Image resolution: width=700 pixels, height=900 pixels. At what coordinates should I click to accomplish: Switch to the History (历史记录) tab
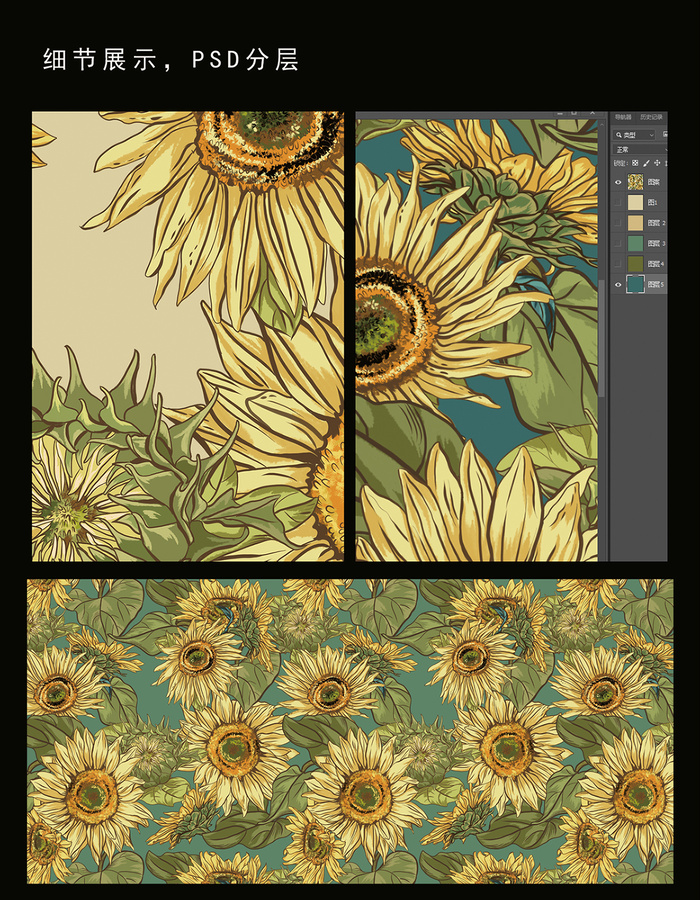coord(651,117)
